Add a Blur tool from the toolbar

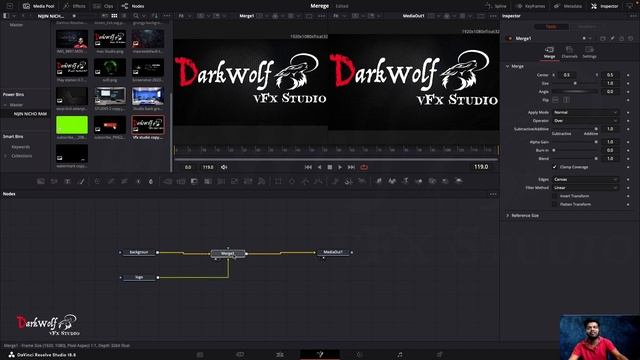click(151, 181)
